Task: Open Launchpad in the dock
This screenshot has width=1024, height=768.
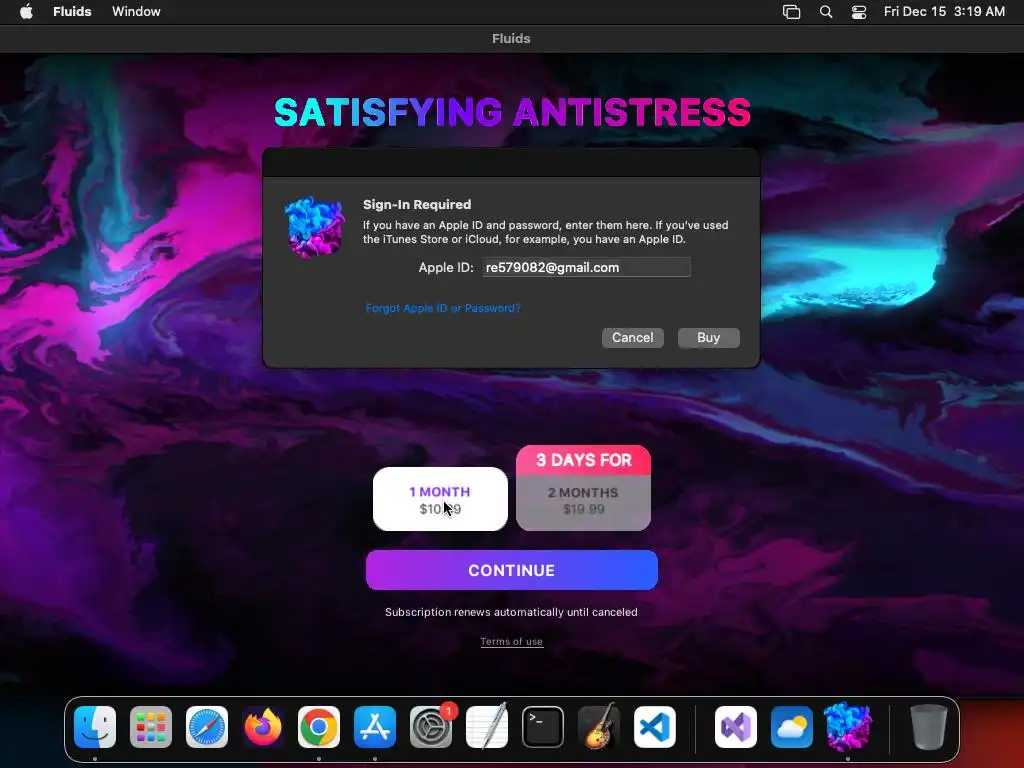Action: 151,727
